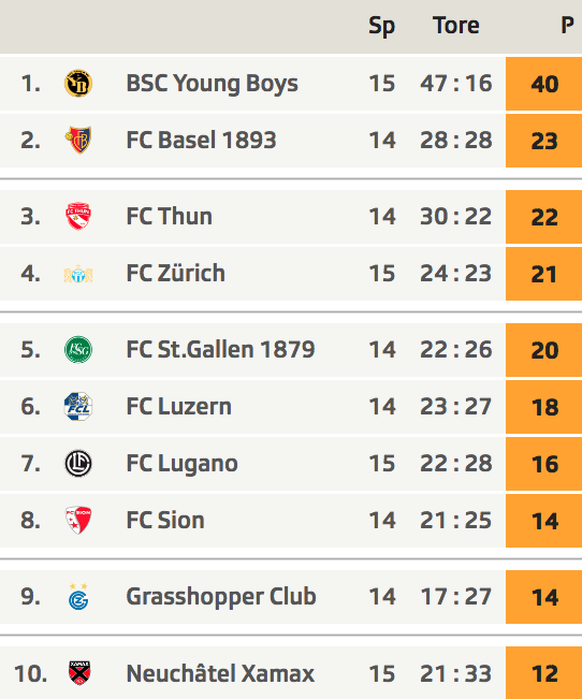582x699 pixels.
Task: Click the Grasshopper Club blue logo
Action: tap(78, 596)
